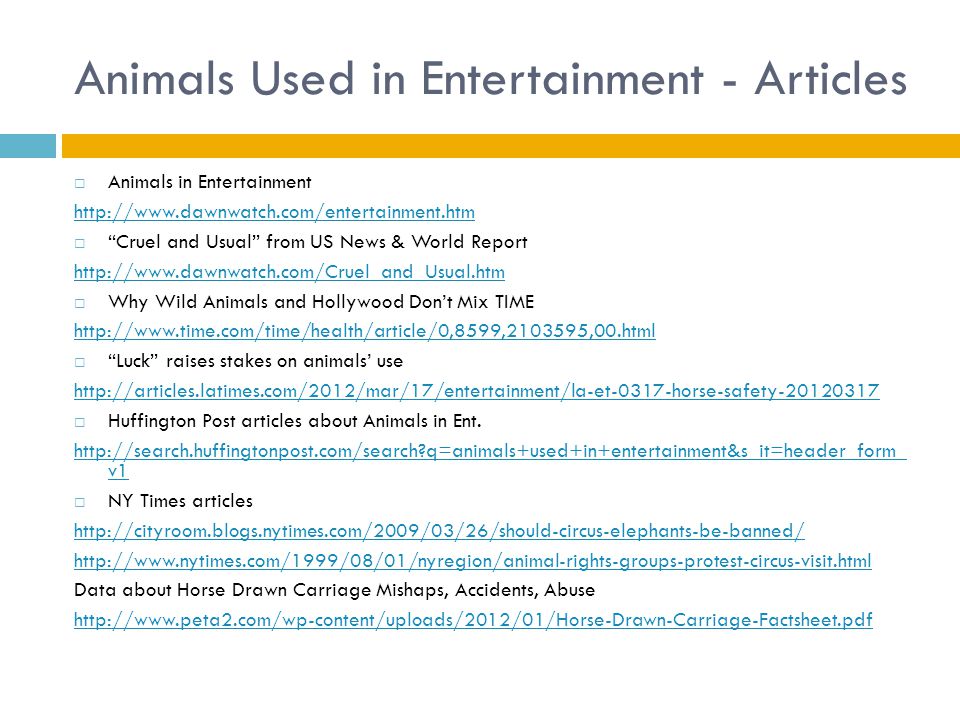Click the bullet square beside '"Luck" raises stakes'

click(x=80, y=362)
